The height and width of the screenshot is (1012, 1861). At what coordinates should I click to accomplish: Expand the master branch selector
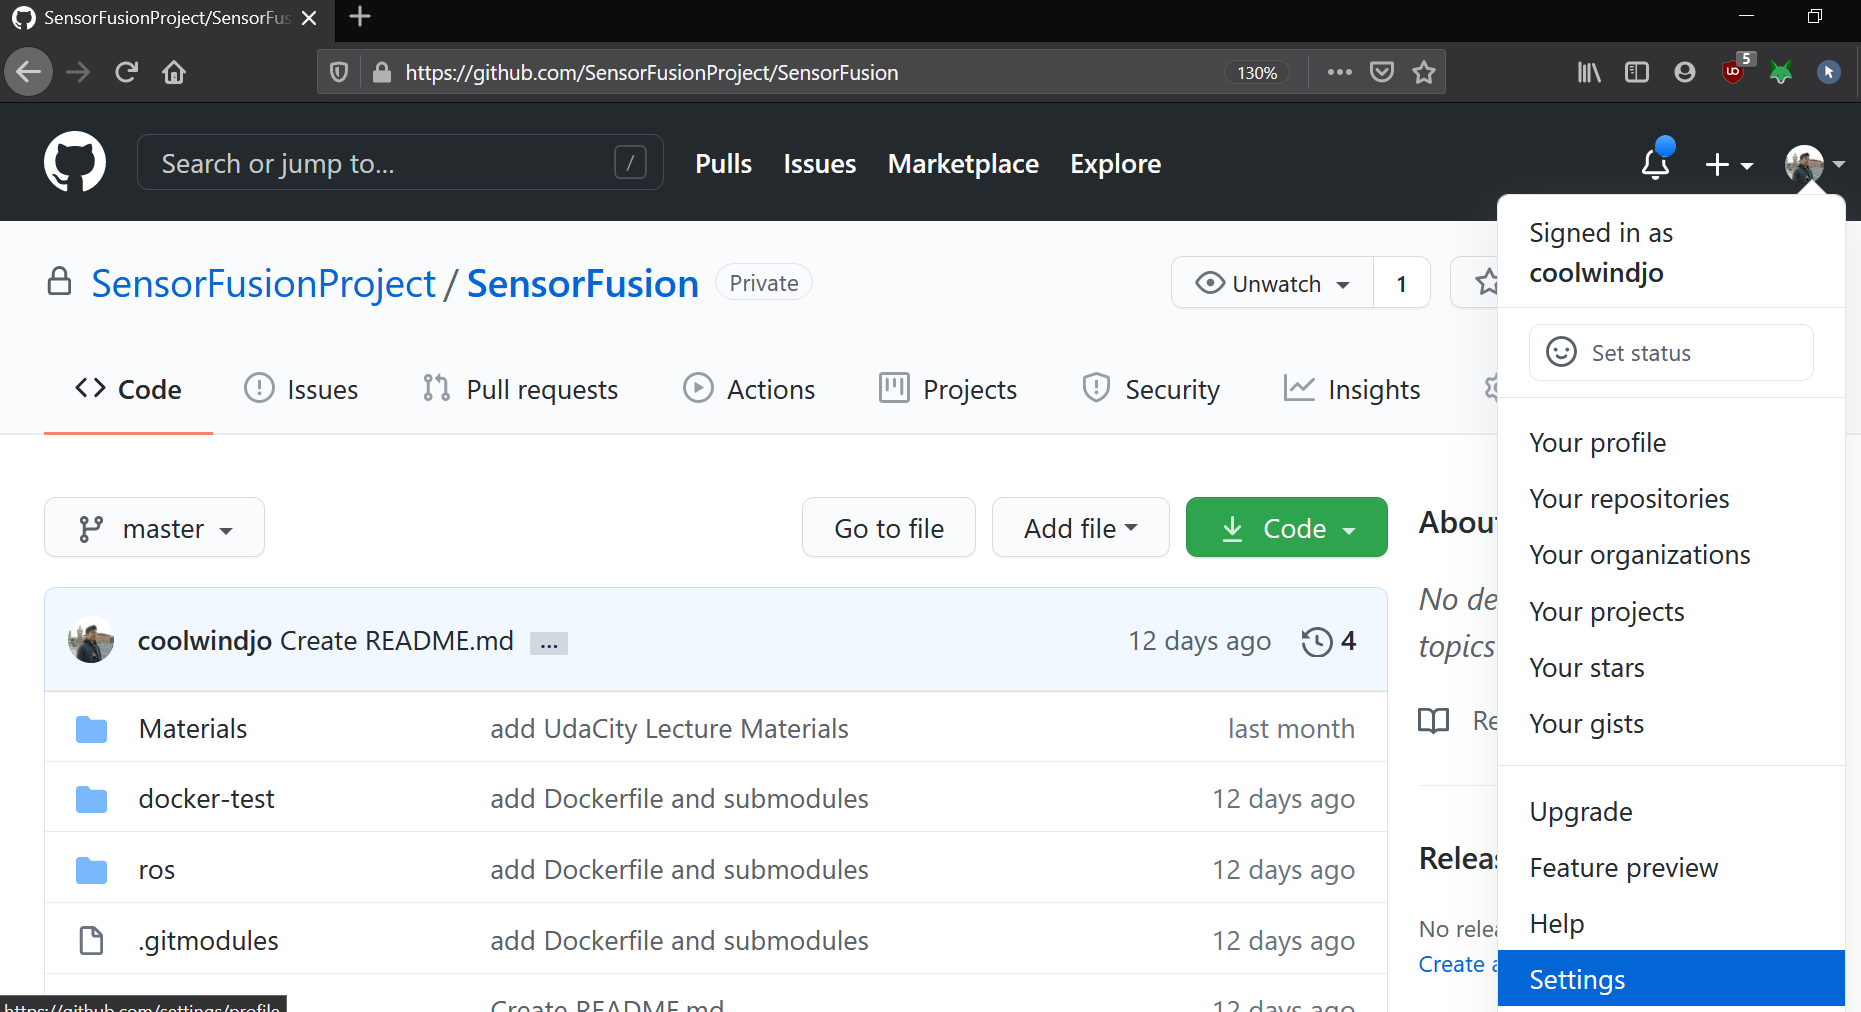(x=155, y=528)
